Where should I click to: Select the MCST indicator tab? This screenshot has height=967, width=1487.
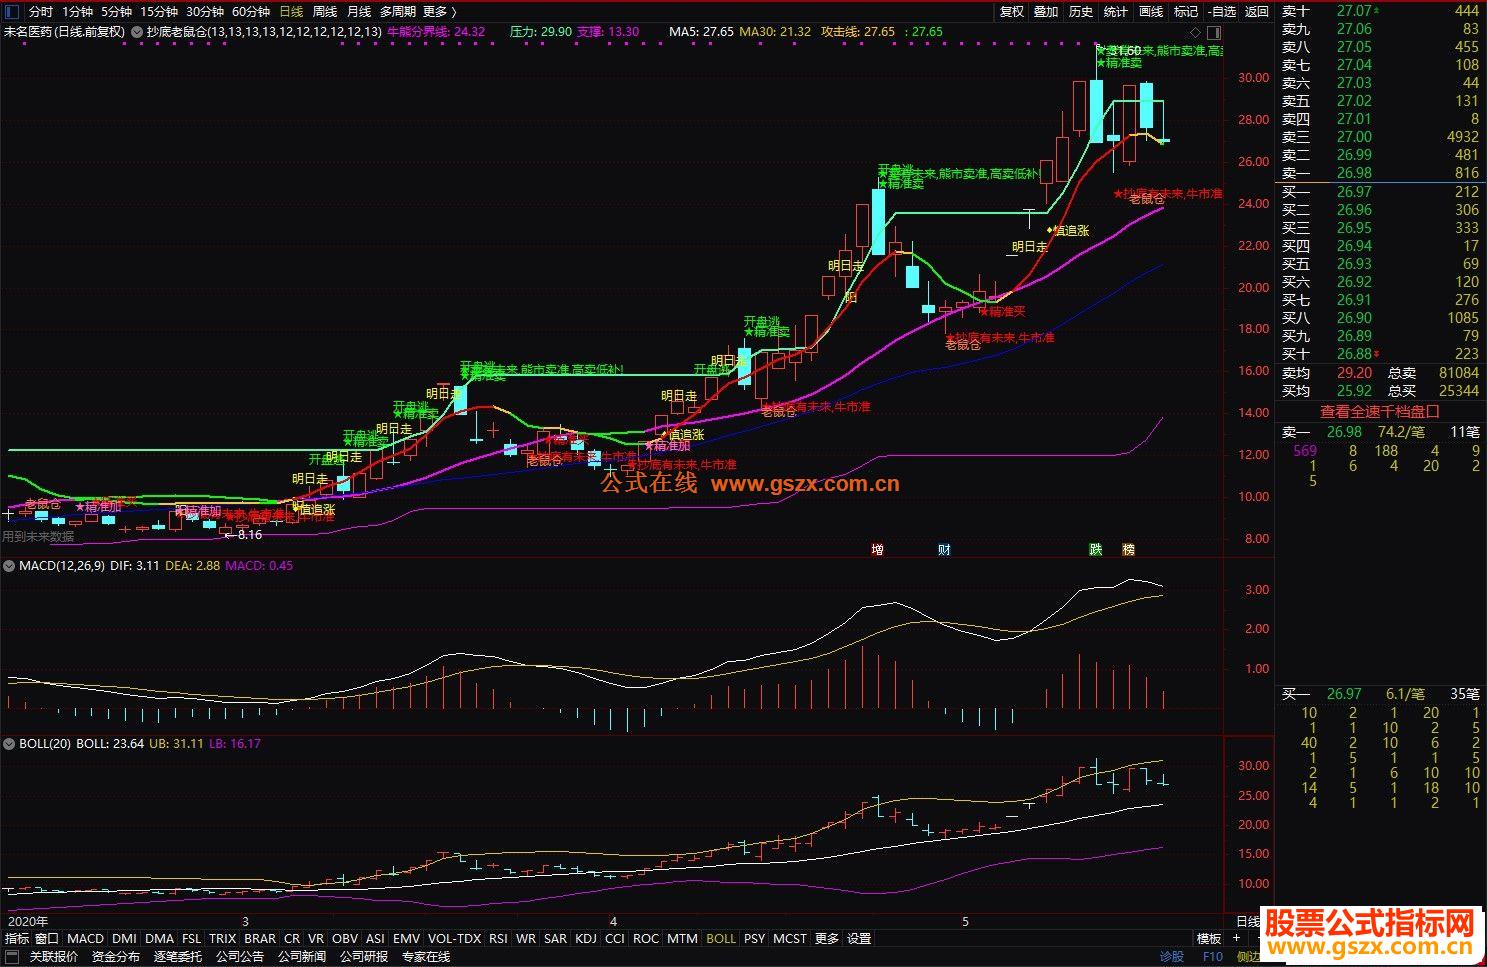tap(790, 939)
